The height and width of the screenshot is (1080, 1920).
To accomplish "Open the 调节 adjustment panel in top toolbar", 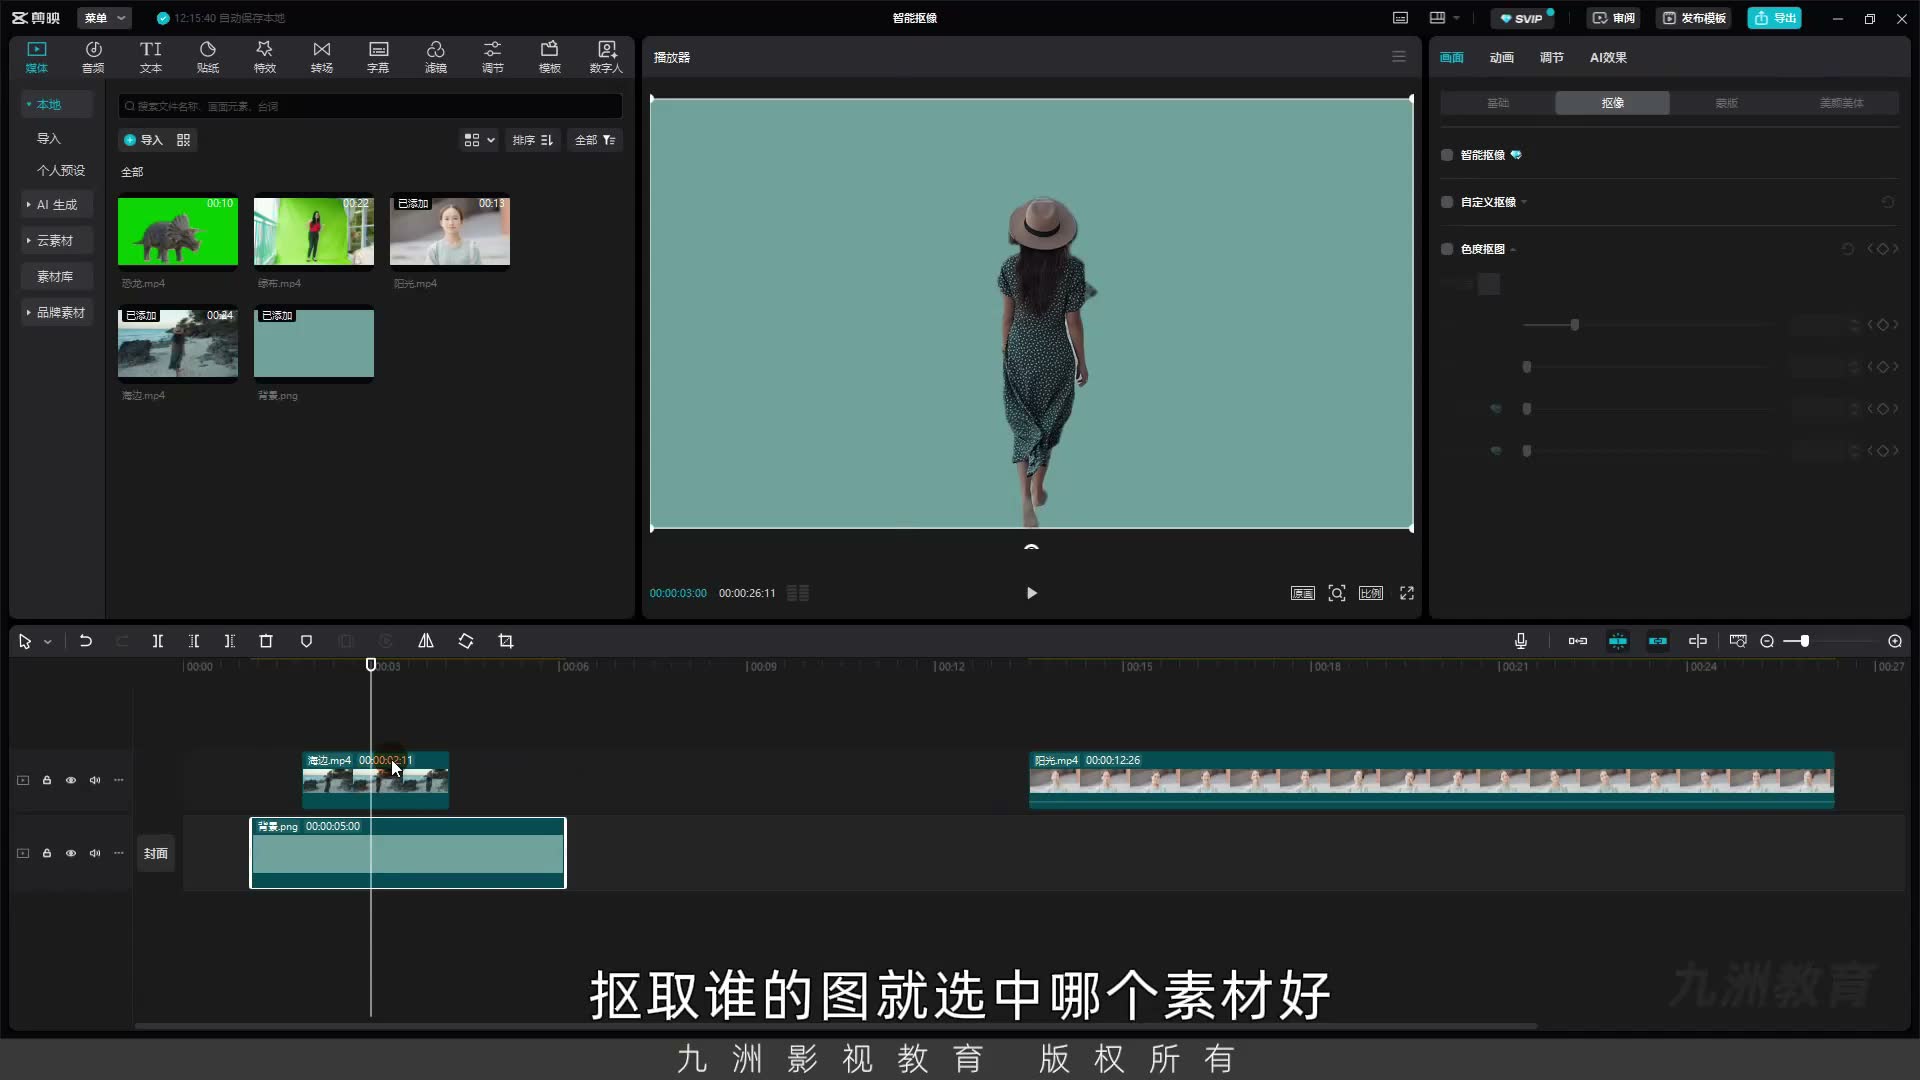I will pos(492,57).
